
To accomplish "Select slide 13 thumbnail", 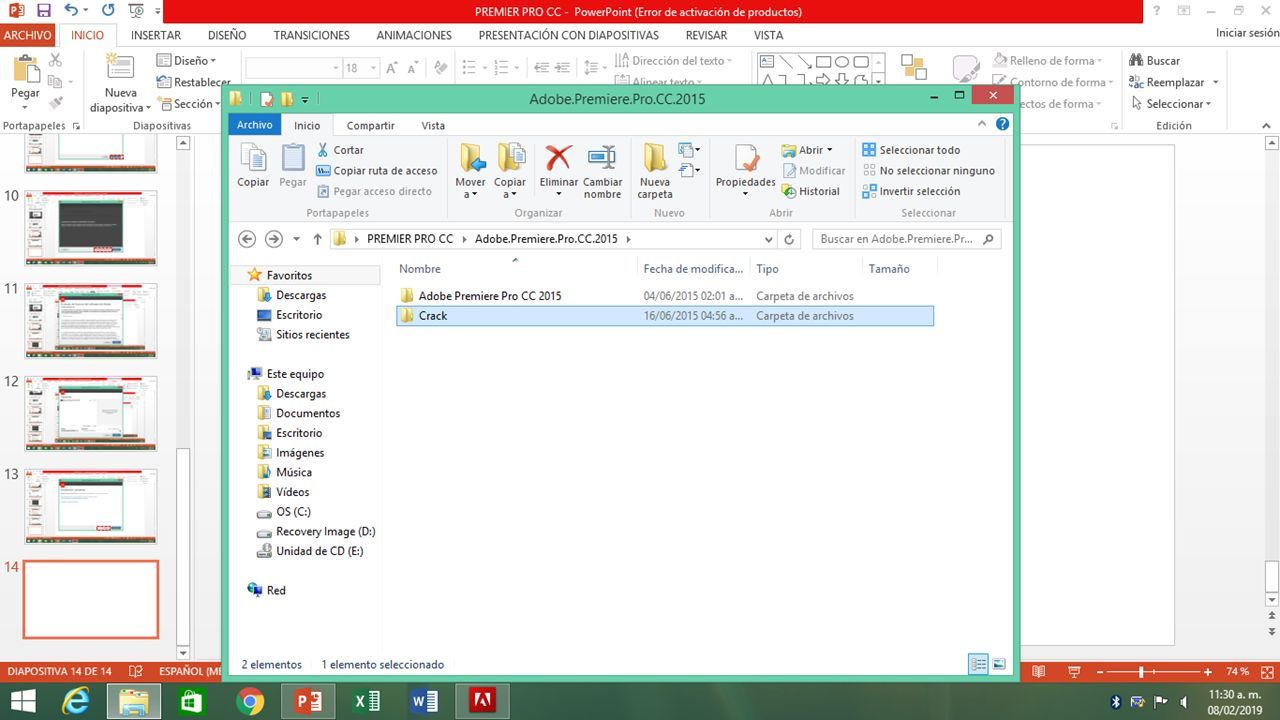I will [91, 506].
